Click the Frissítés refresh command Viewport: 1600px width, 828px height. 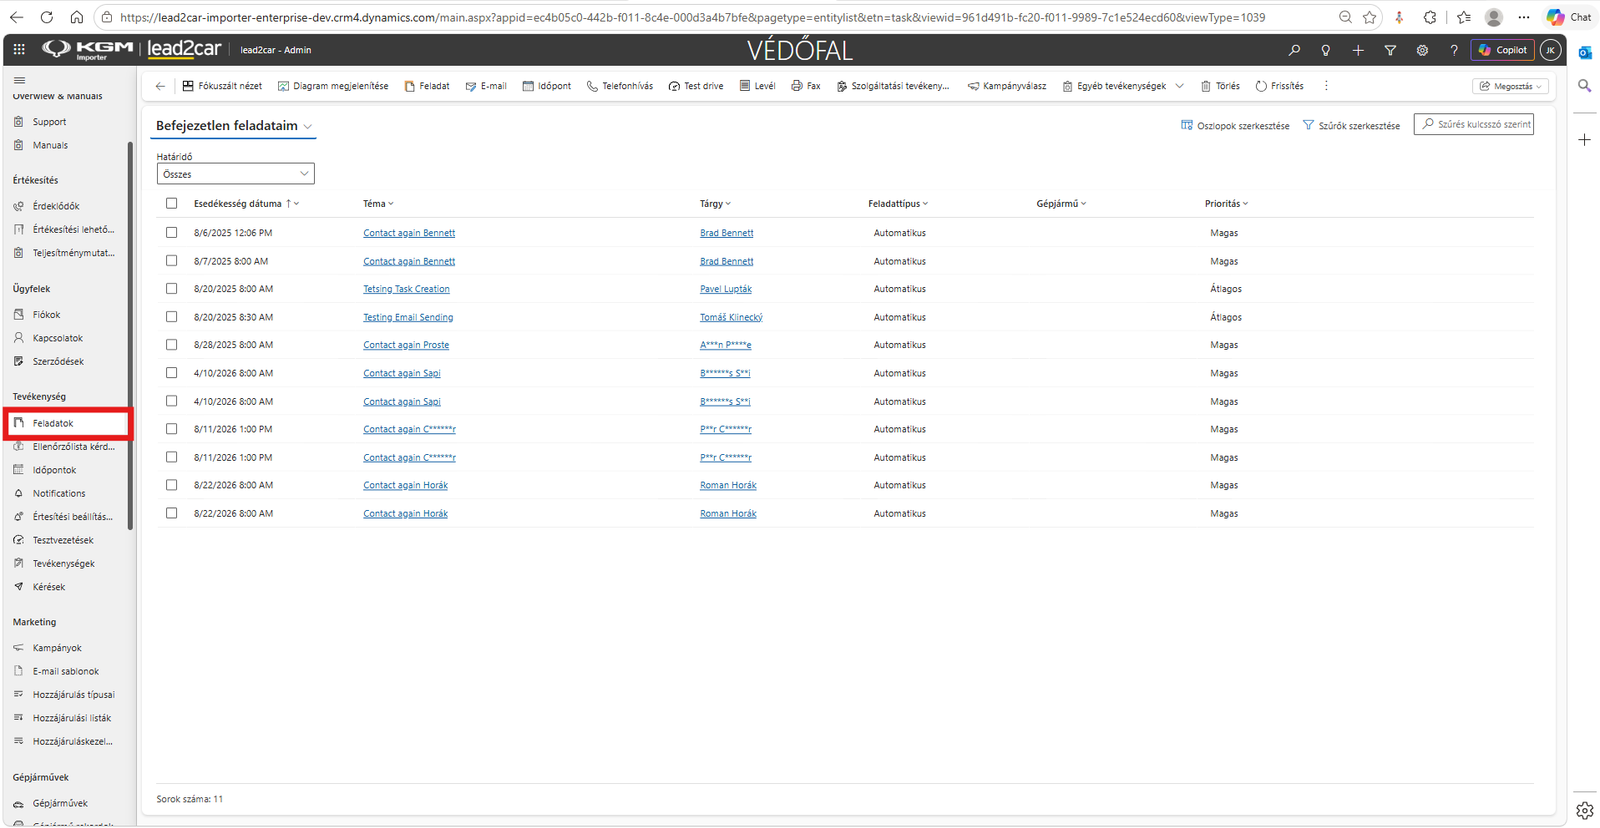click(1280, 86)
